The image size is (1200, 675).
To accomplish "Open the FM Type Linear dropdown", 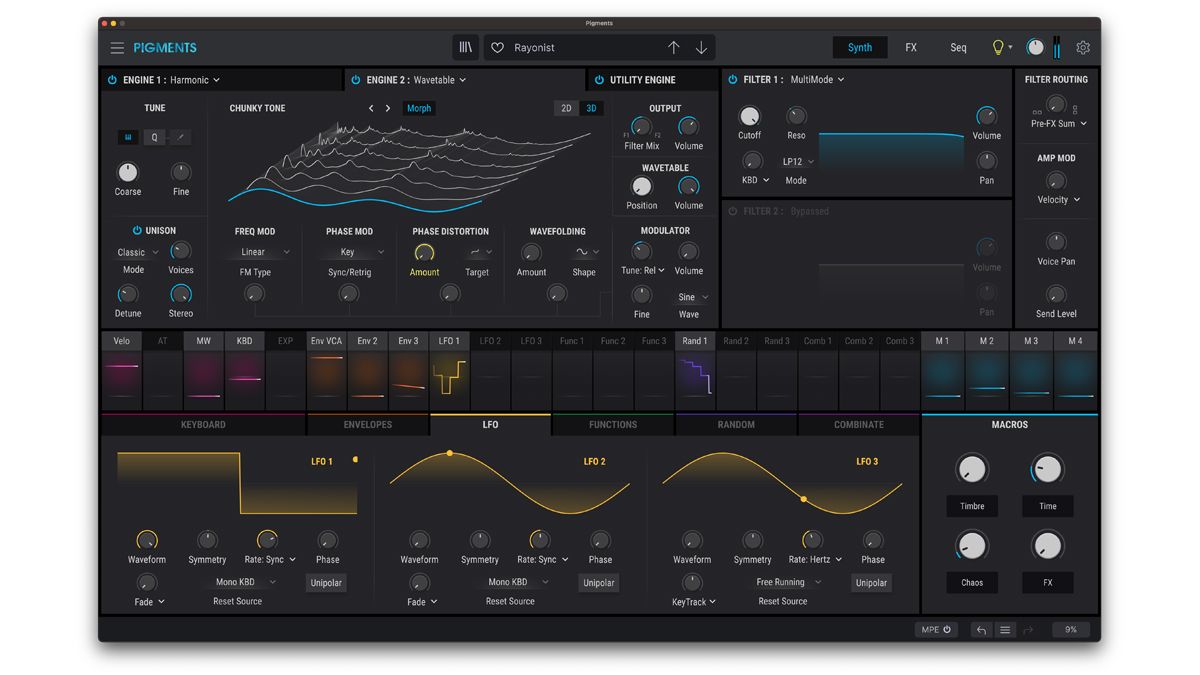I will (x=265, y=252).
